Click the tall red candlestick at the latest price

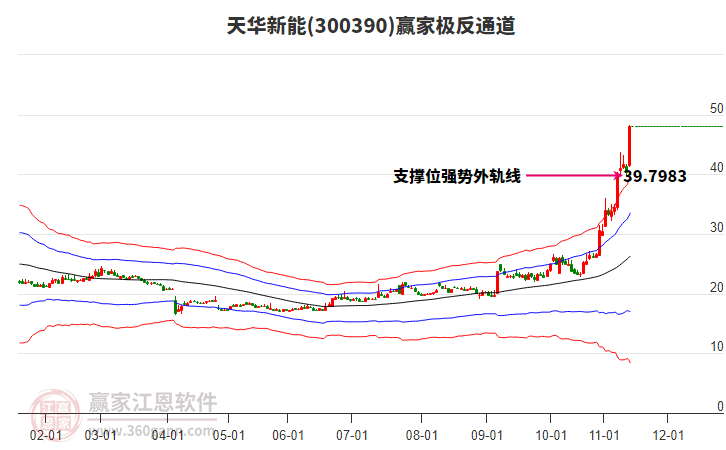(x=630, y=146)
